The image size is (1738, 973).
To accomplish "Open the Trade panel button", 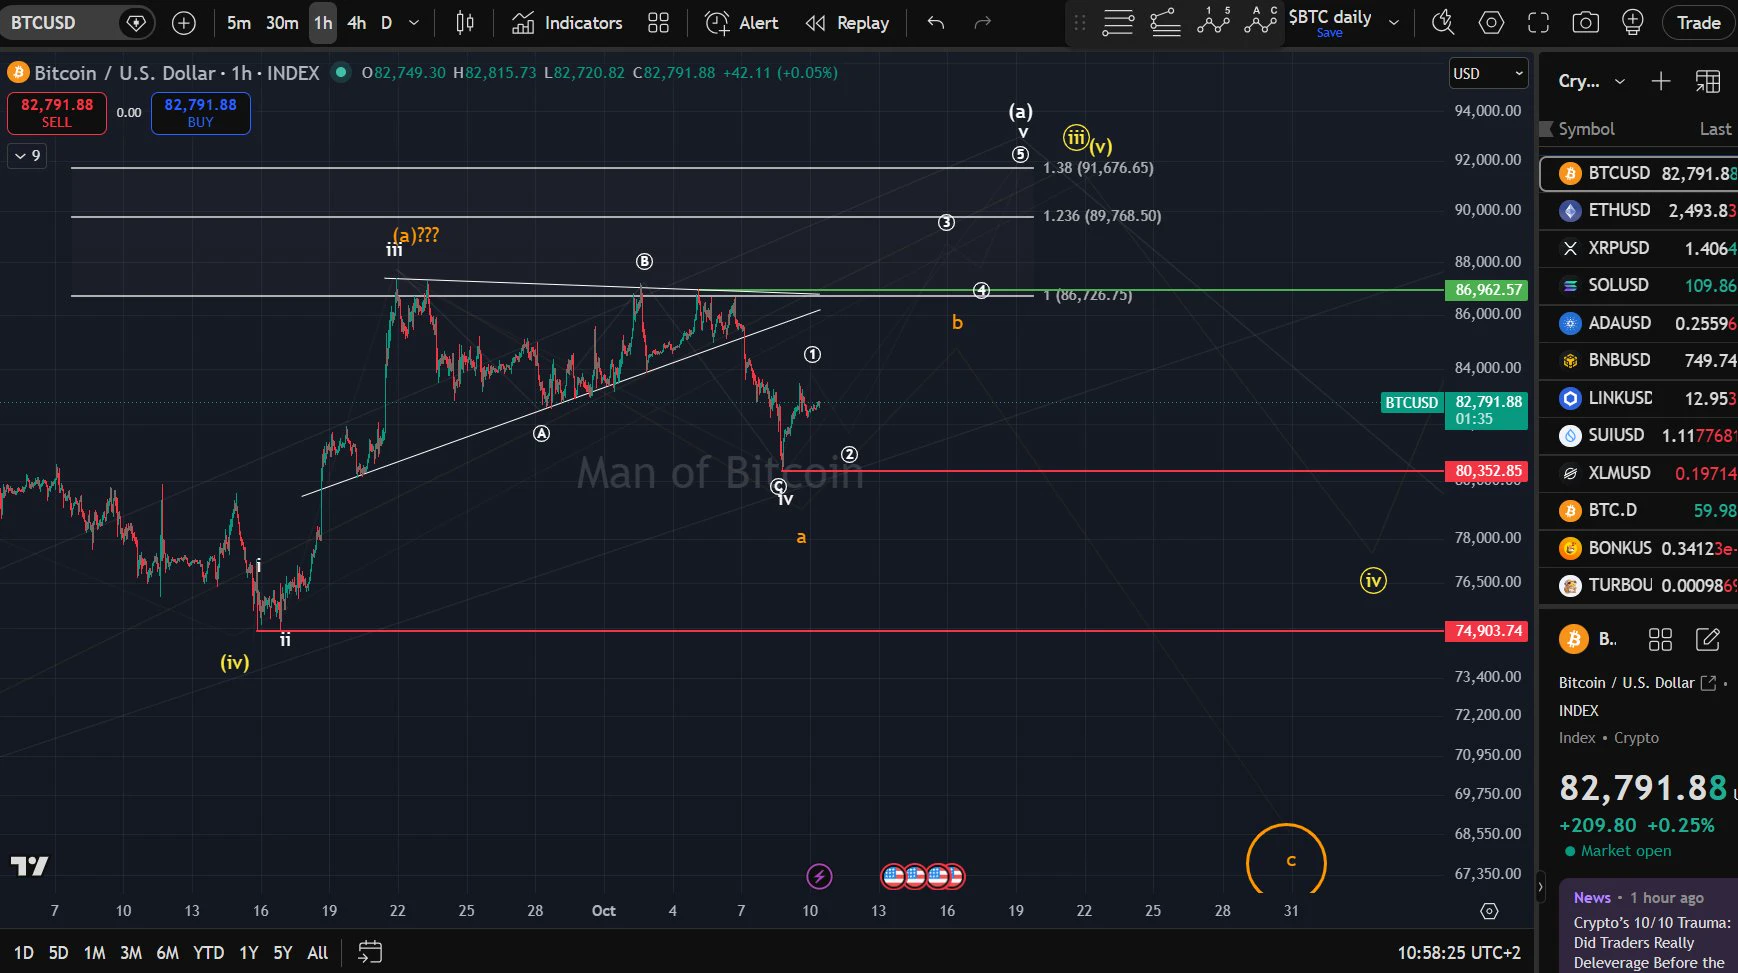I will [1698, 22].
